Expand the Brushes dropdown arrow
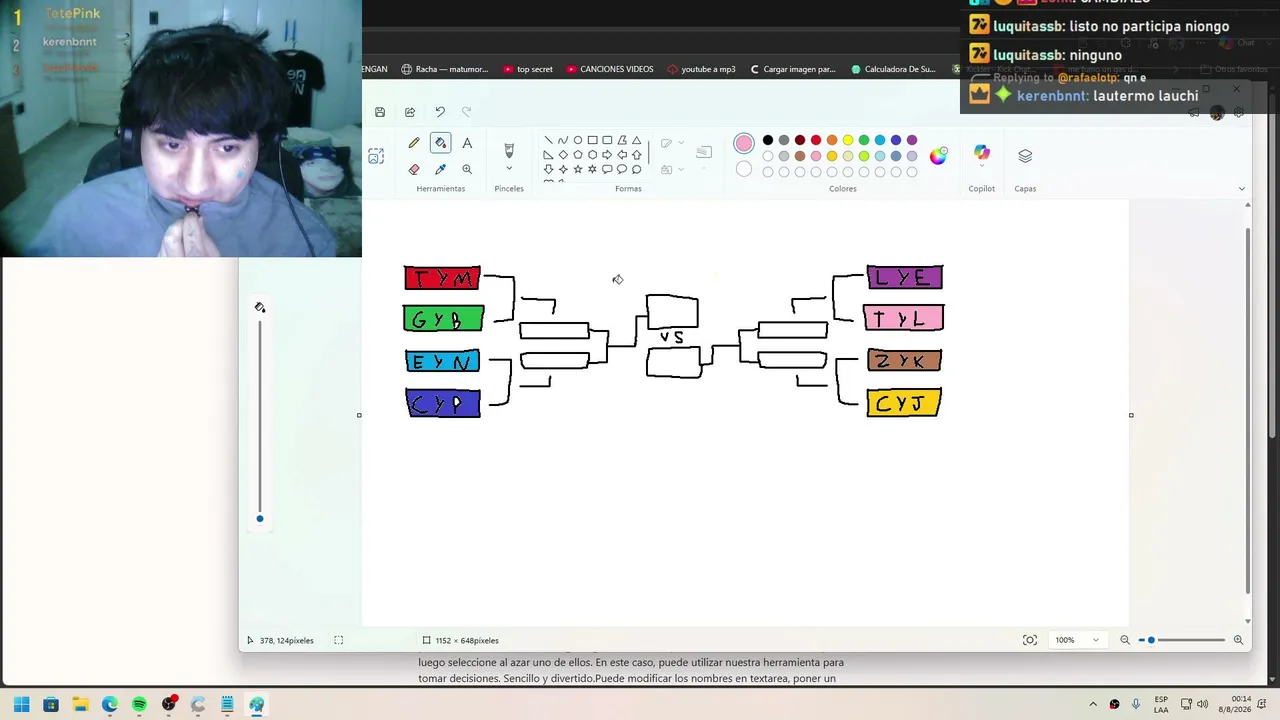 pos(509,169)
